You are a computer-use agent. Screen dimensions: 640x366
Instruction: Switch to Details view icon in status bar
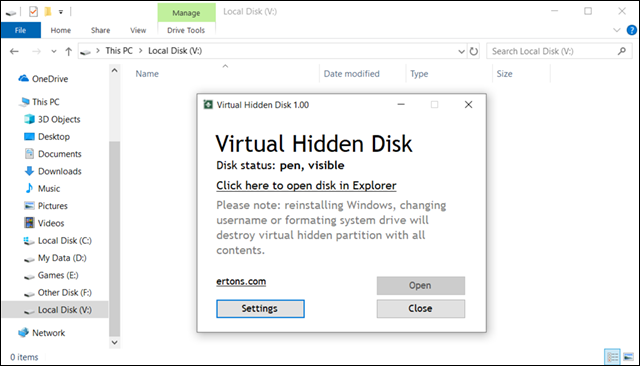(612, 357)
